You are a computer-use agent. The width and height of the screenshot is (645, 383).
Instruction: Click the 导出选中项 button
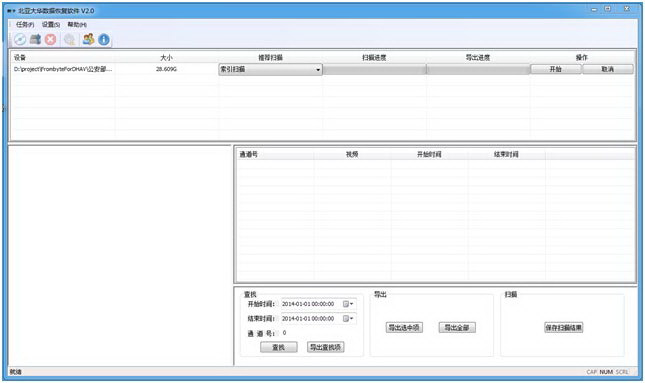tap(404, 327)
